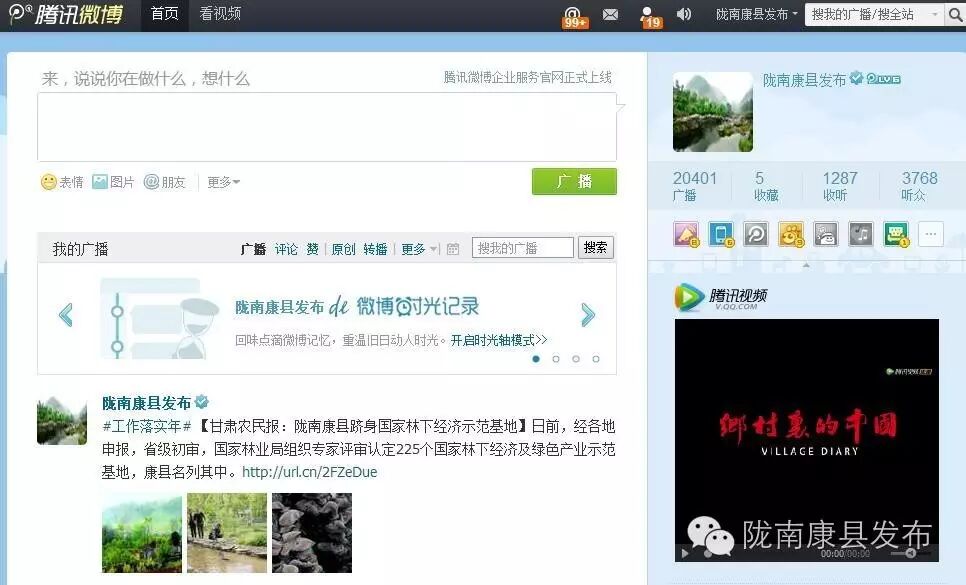Click the green 广播 publish button

[x=574, y=181]
